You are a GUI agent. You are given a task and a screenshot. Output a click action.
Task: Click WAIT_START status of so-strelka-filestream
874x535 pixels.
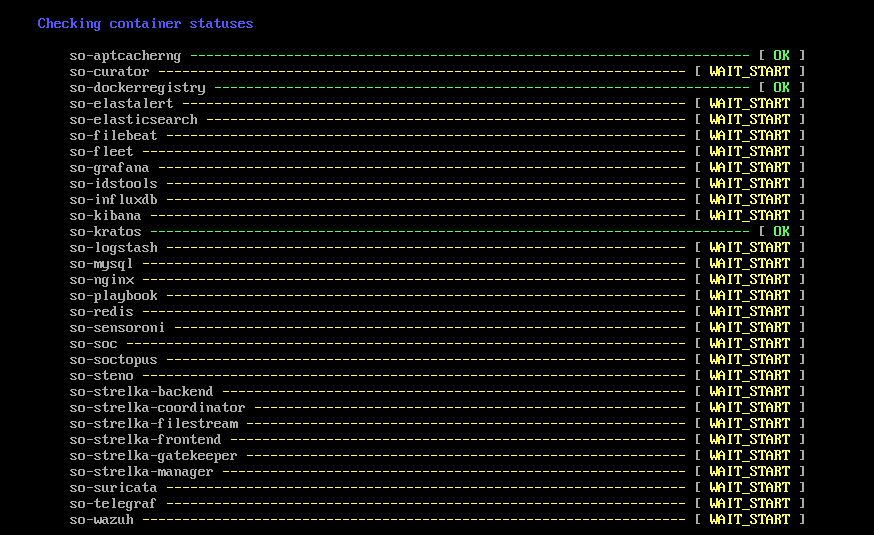749,424
